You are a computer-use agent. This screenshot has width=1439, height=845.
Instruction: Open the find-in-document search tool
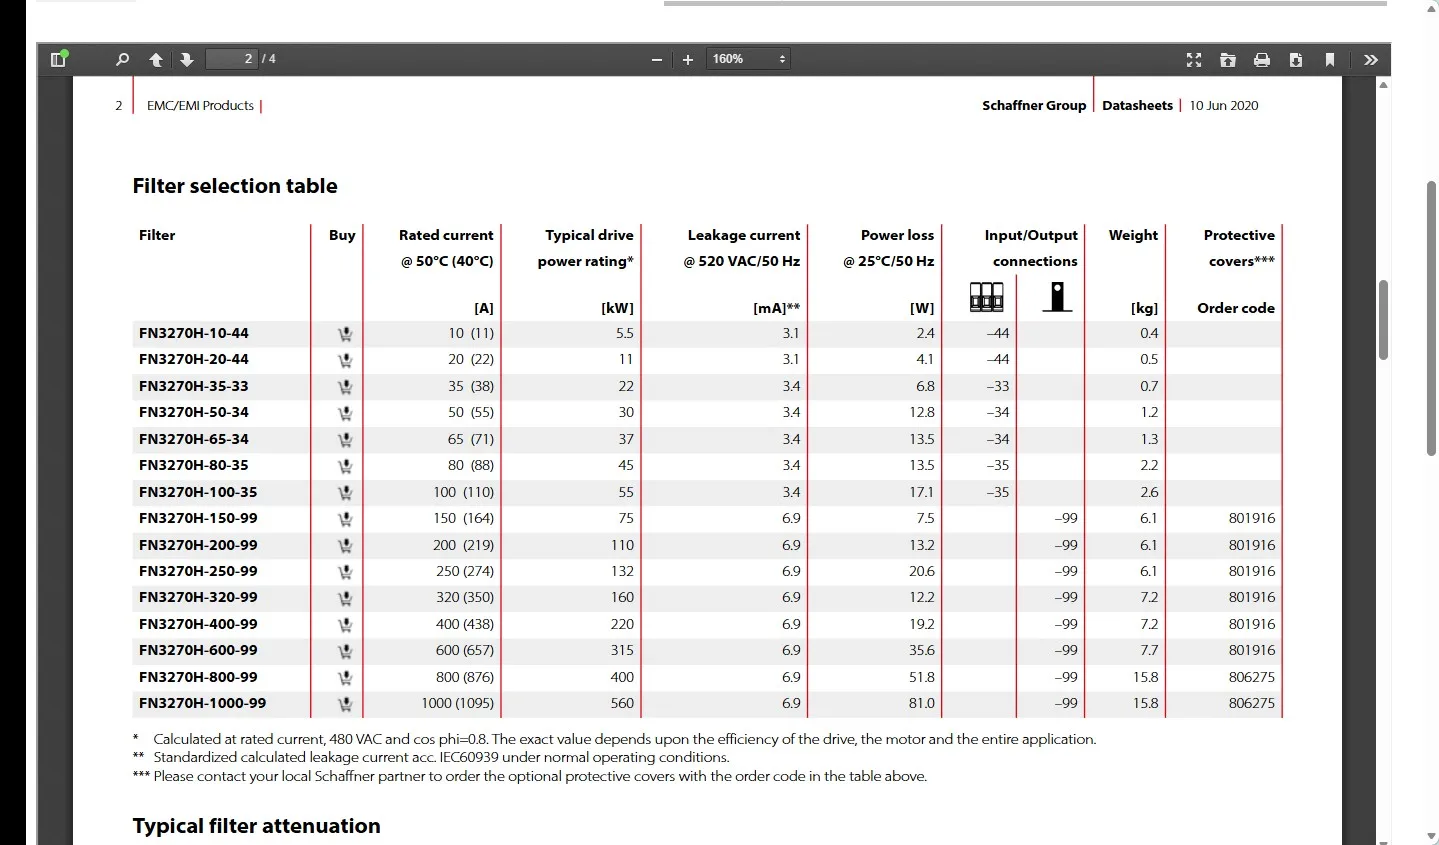[122, 59]
